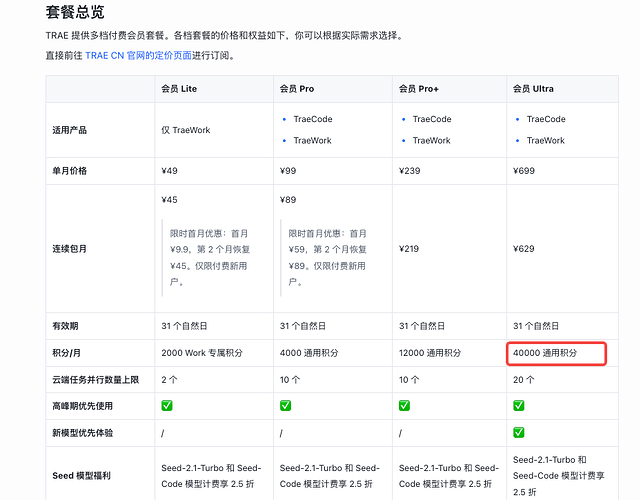Click TraeCode in the 会员 Pro+ column

pyautogui.click(x=432, y=119)
